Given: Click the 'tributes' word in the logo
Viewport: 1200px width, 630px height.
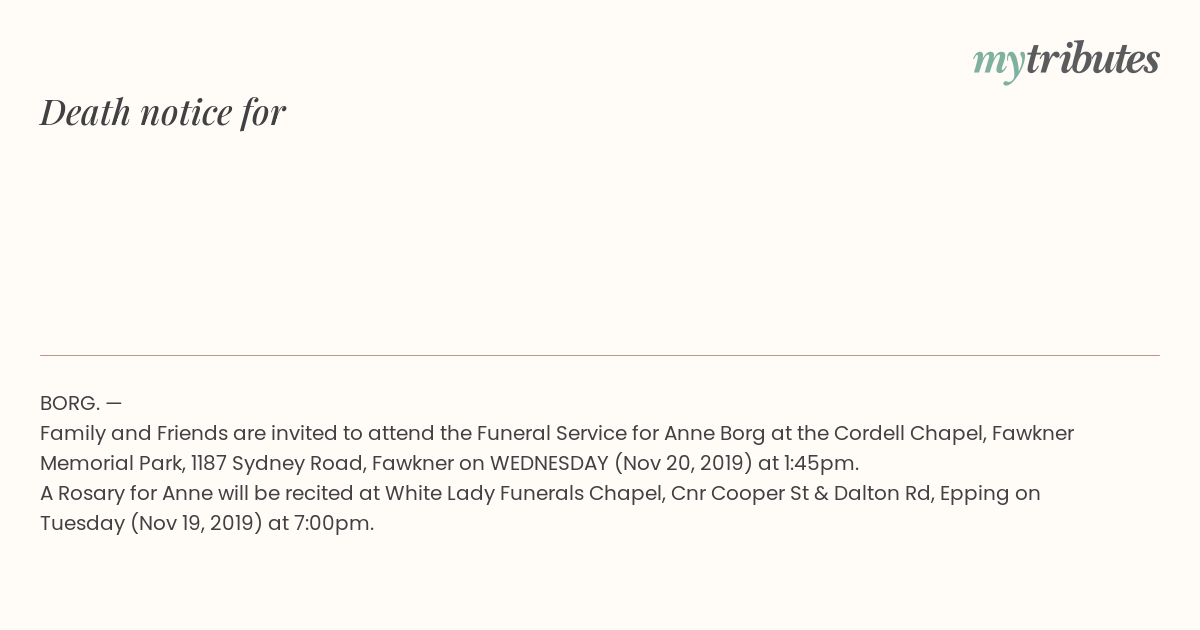Looking at the screenshot, I should [x=1093, y=59].
